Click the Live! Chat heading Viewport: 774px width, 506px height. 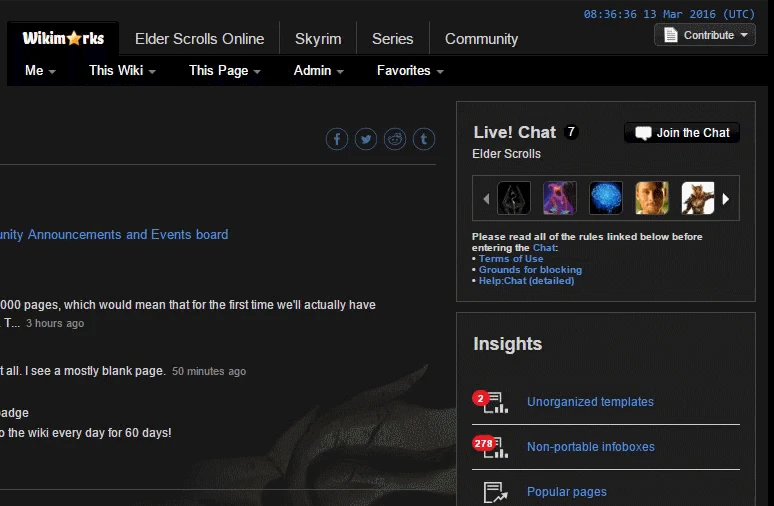[x=515, y=132]
